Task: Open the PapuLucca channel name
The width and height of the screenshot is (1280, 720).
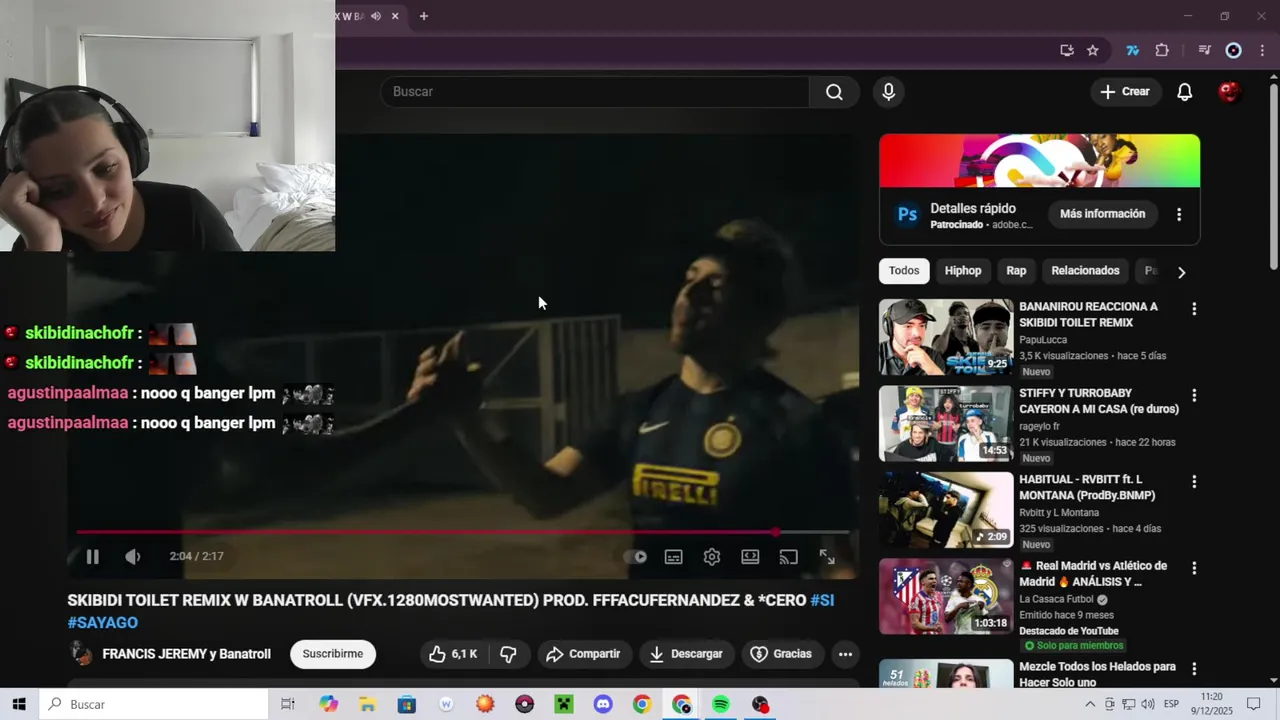Action: click(1043, 340)
